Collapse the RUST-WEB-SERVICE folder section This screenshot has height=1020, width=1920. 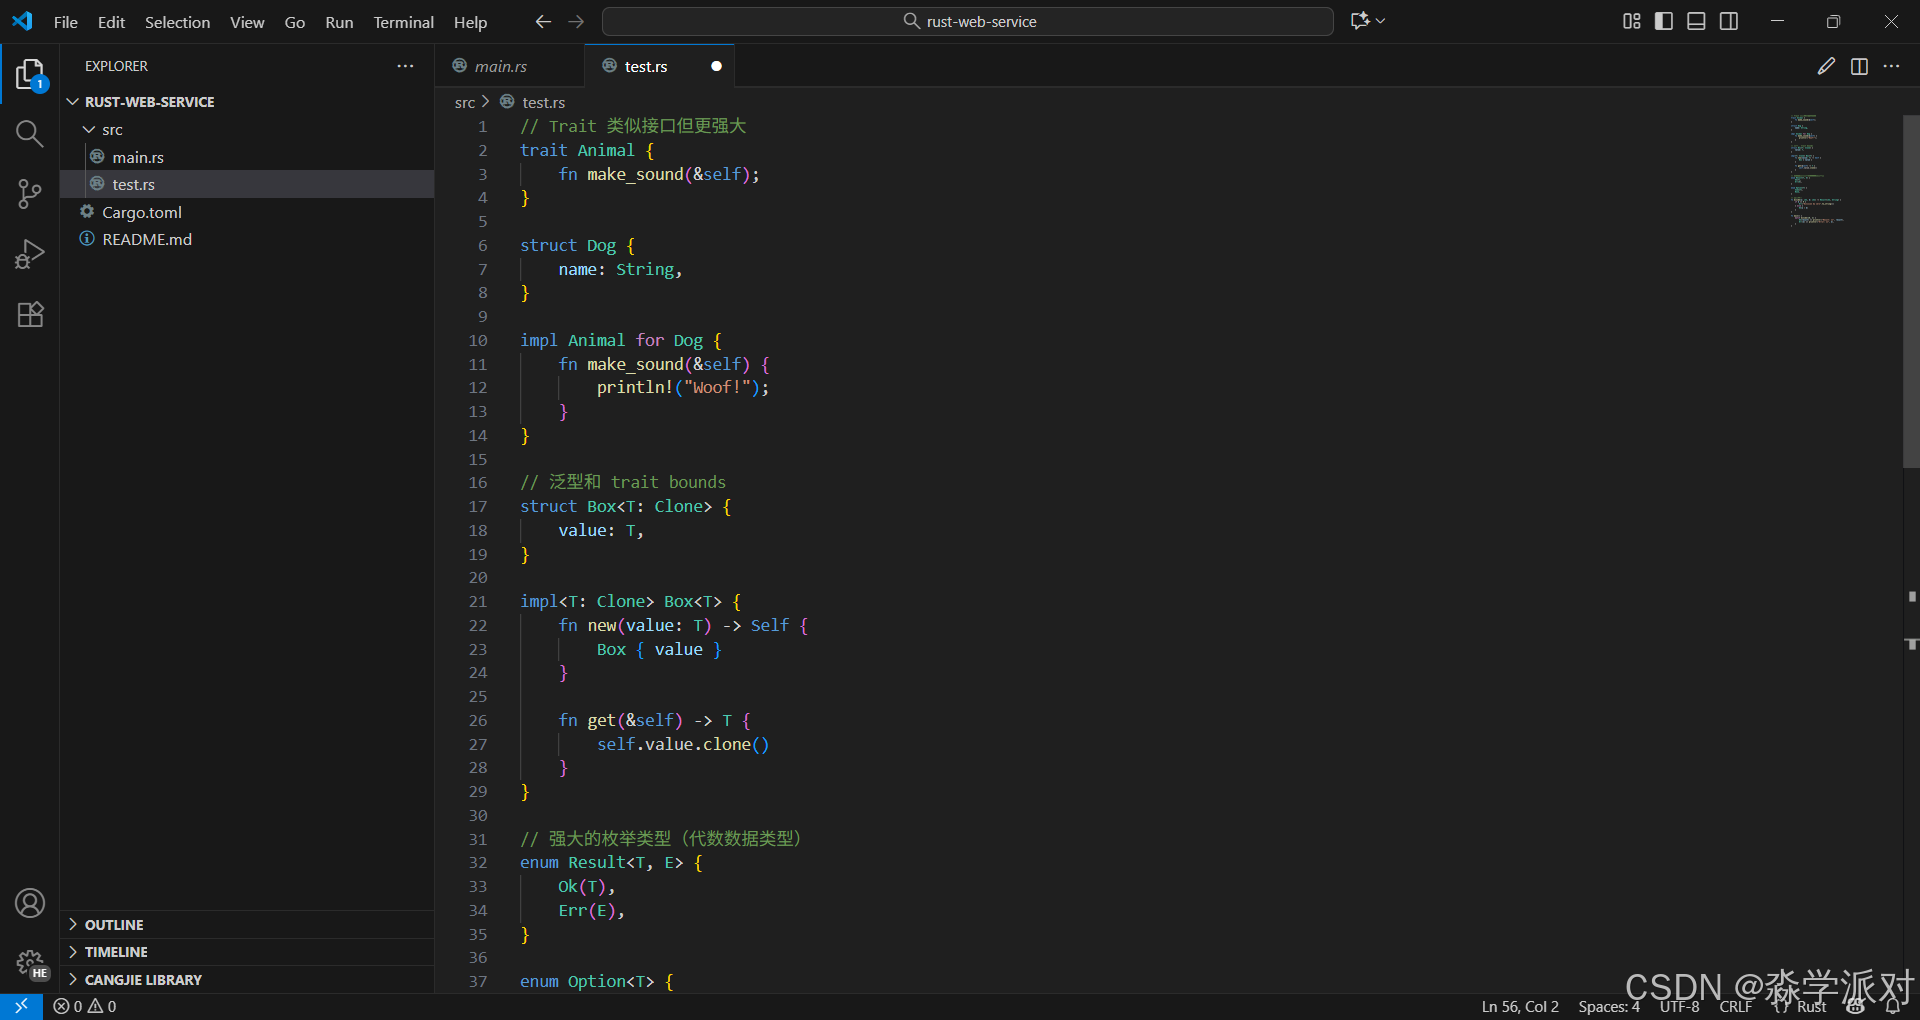(247, 102)
